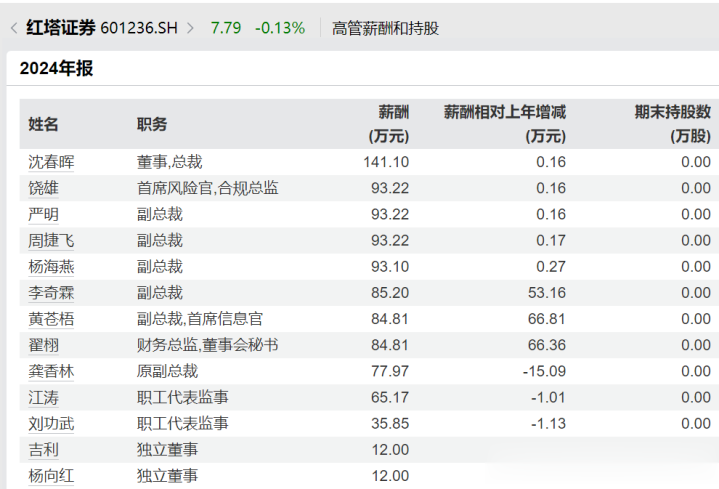Screen dimensions: 719x489
Task: Click the 85.20 salary value
Action: click(390, 293)
